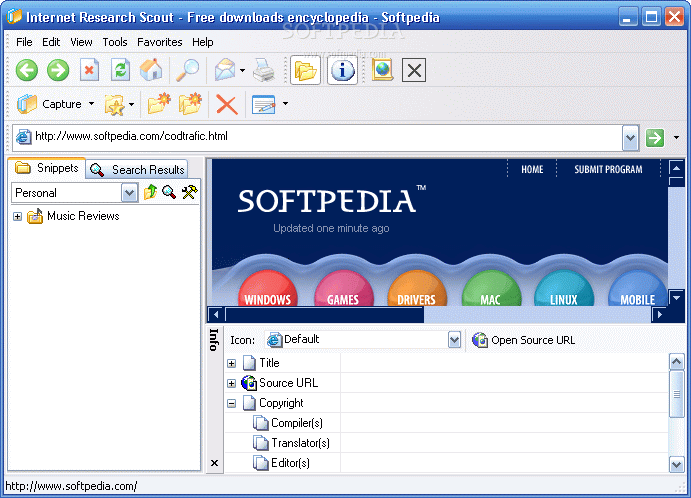Screen dimensions: 691x498
Task: Click the MAC category ball
Action: [x=491, y=290]
